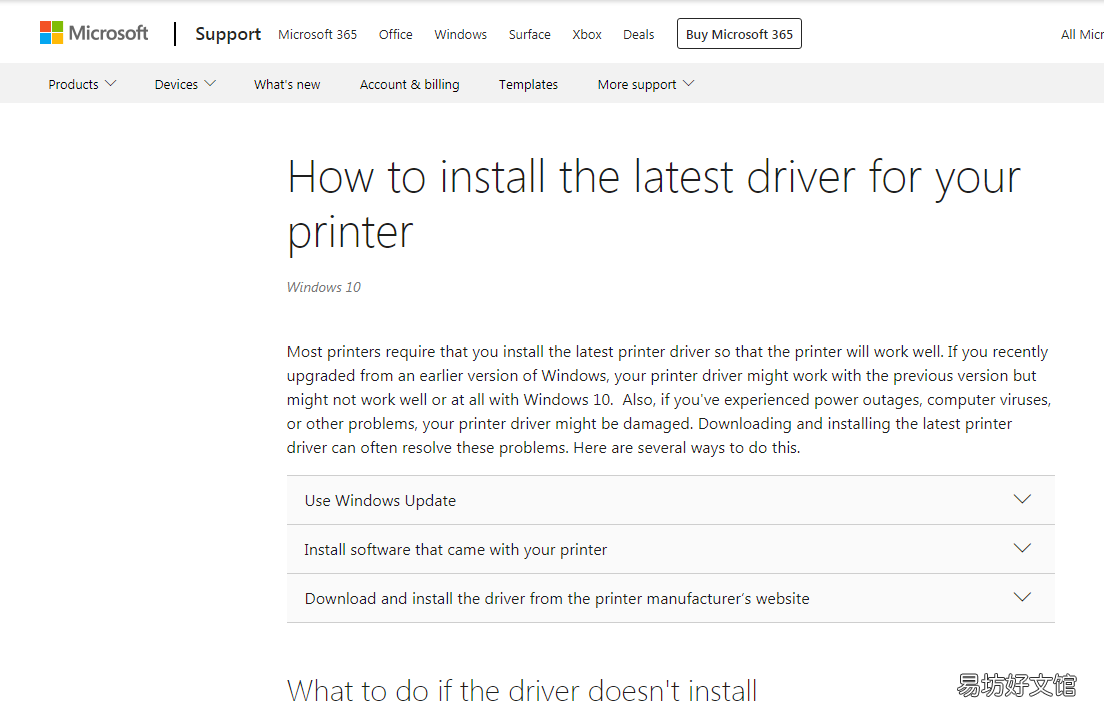This screenshot has height=717, width=1104.
Task: Open the Deals link
Action: tap(639, 35)
